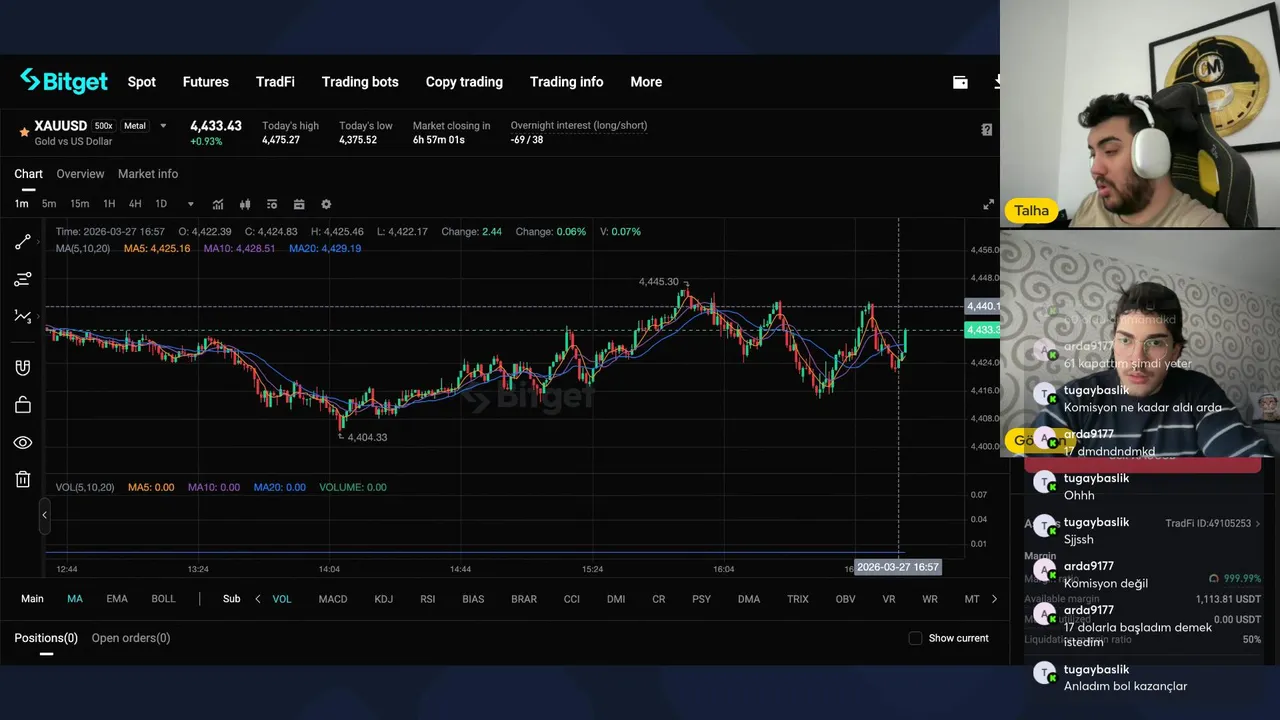This screenshot has height=720, width=1280.
Task: Click the 4,440.1 crosshair price label
Action: tap(982, 306)
